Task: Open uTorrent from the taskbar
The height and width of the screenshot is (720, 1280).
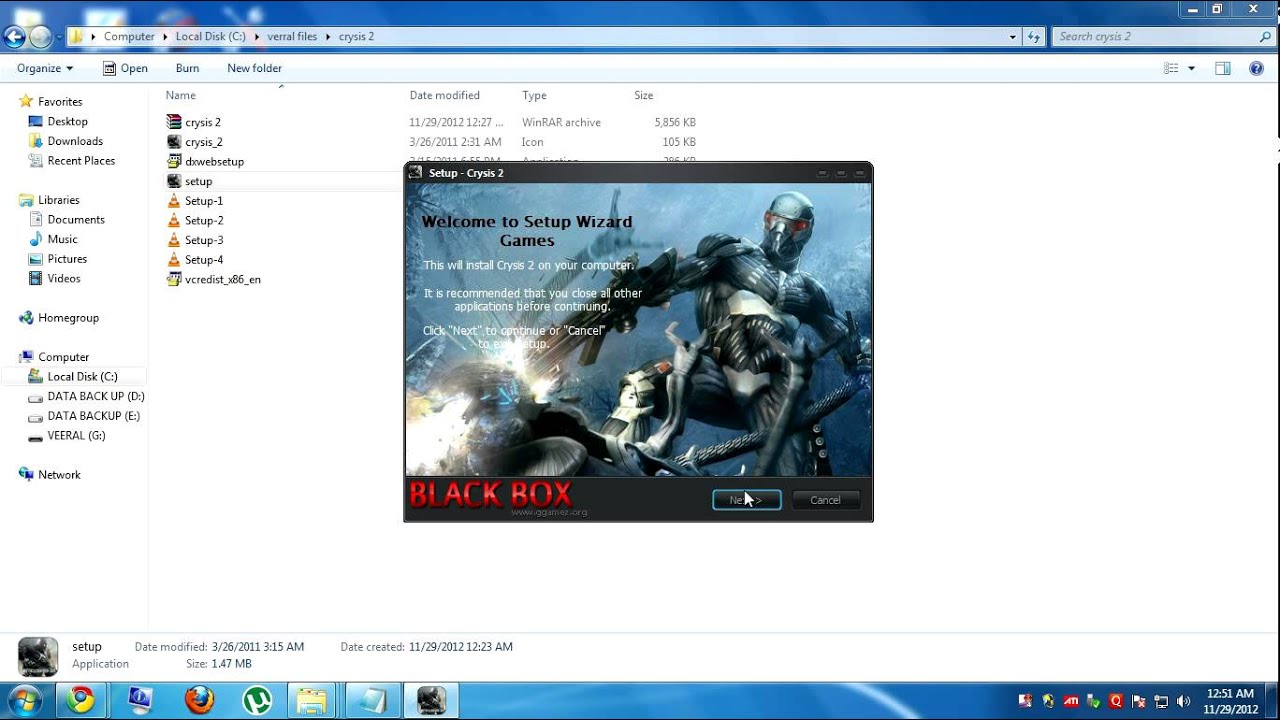Action: click(259, 700)
